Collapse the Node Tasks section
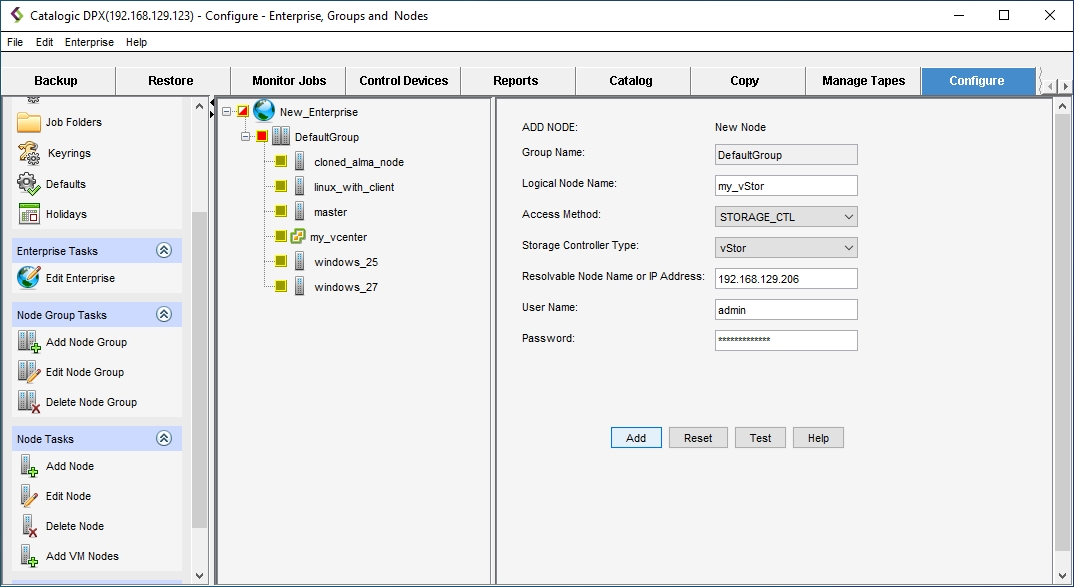The image size is (1074, 587). (x=164, y=439)
